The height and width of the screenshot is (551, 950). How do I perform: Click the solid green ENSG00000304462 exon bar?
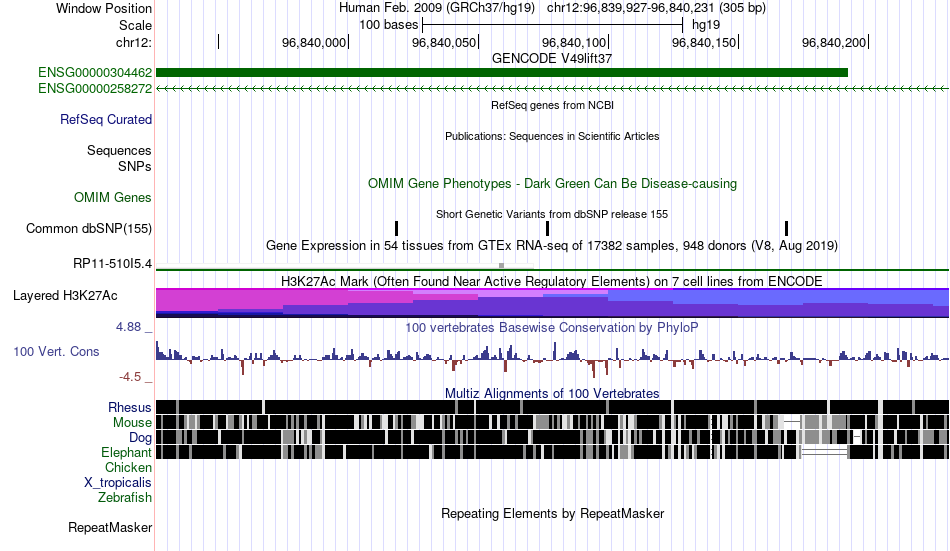[x=502, y=73]
